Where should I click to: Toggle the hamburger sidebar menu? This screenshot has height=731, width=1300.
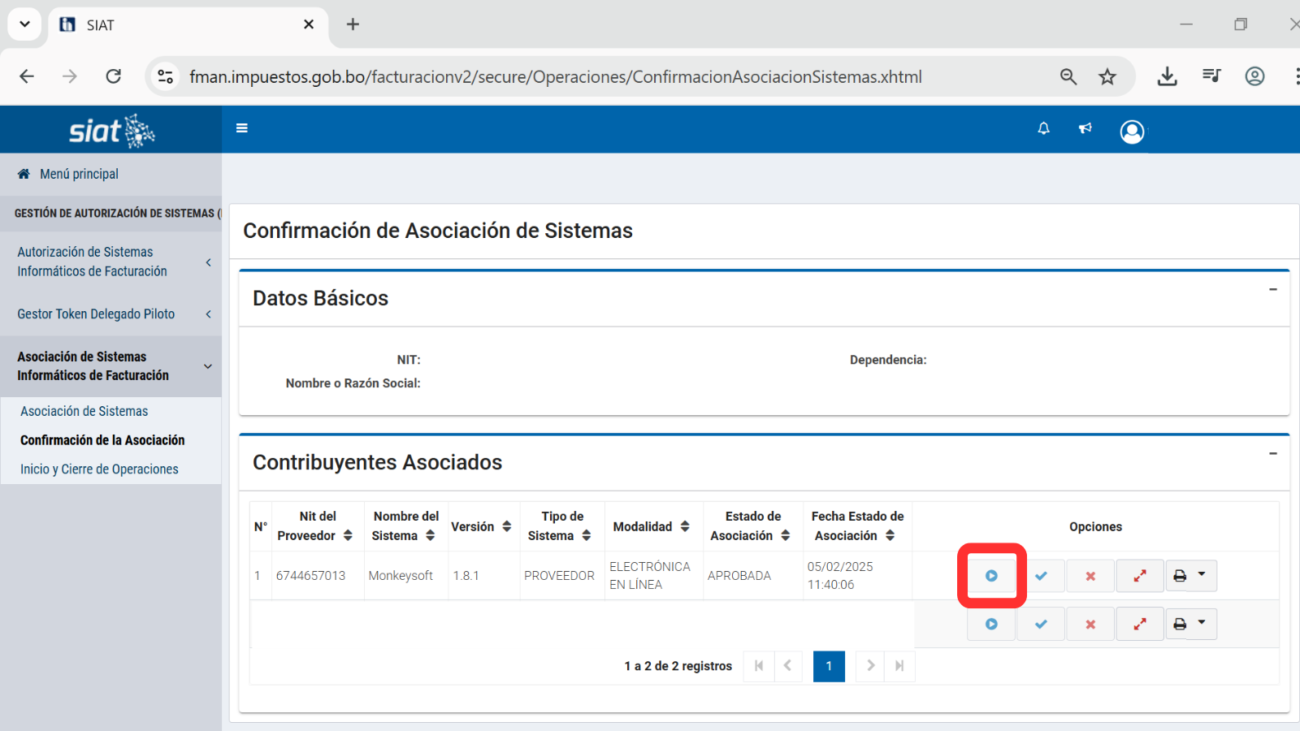point(242,128)
